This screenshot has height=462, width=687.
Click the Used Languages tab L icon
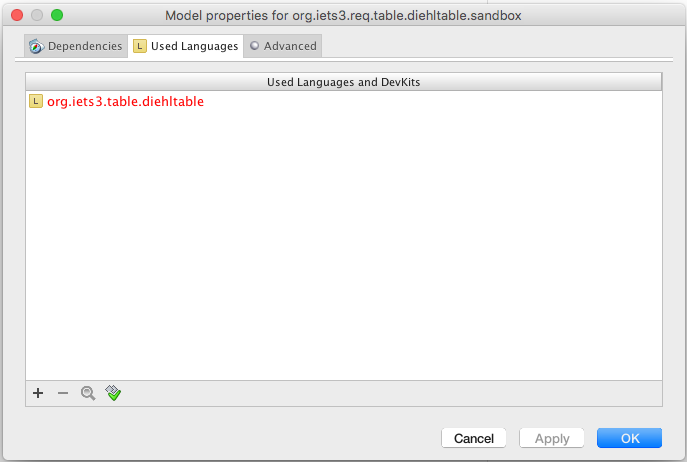[x=140, y=46]
